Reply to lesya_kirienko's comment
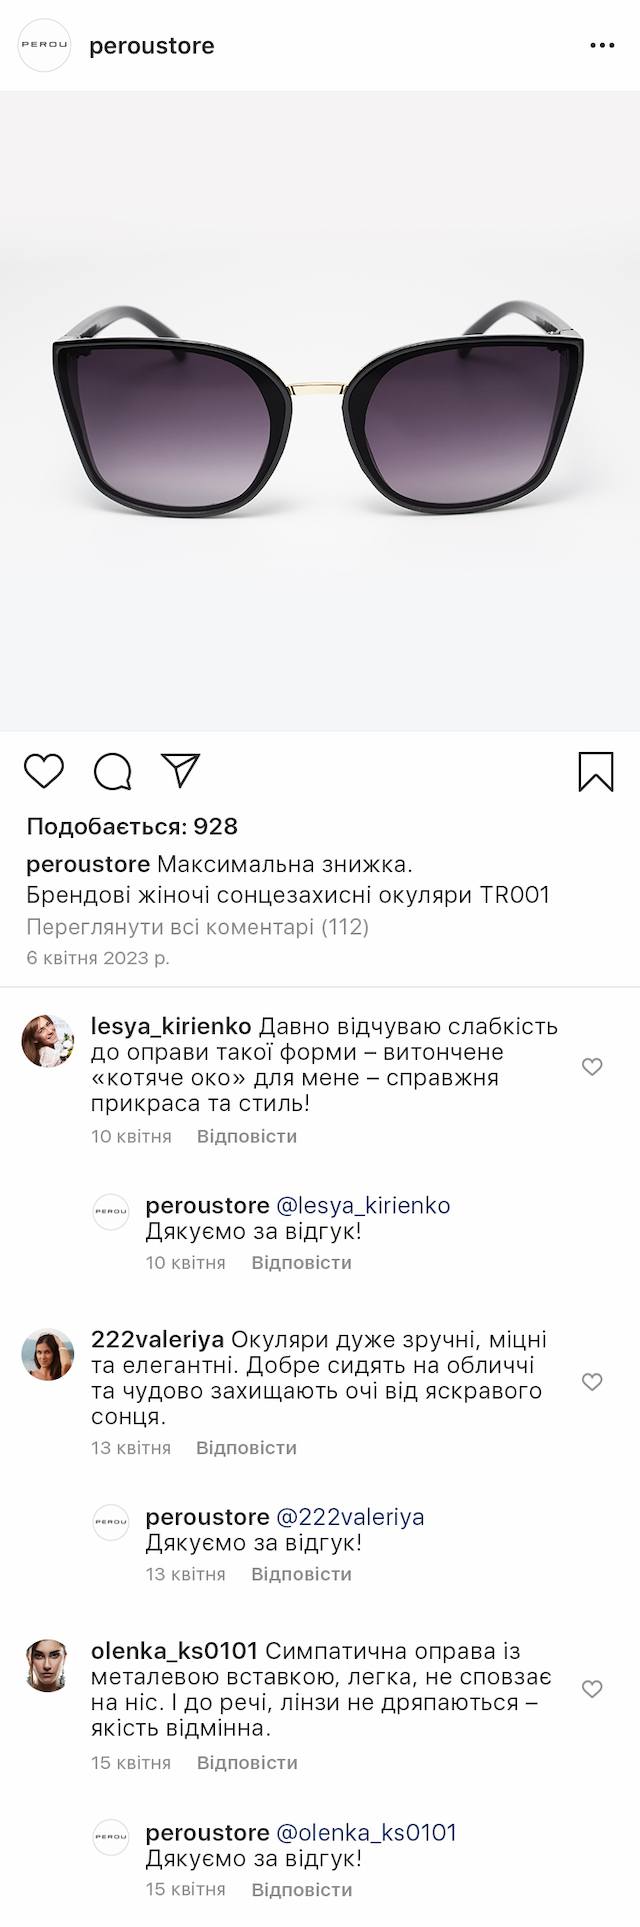Screen dimensions: 640x1927 coord(247,1136)
